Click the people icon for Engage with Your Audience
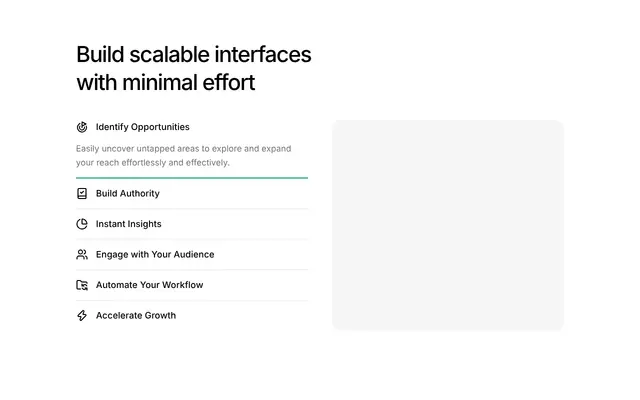The height and width of the screenshot is (400, 640). click(x=82, y=255)
